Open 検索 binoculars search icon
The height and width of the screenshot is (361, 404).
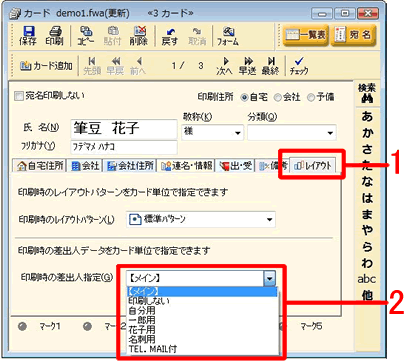(x=367, y=94)
